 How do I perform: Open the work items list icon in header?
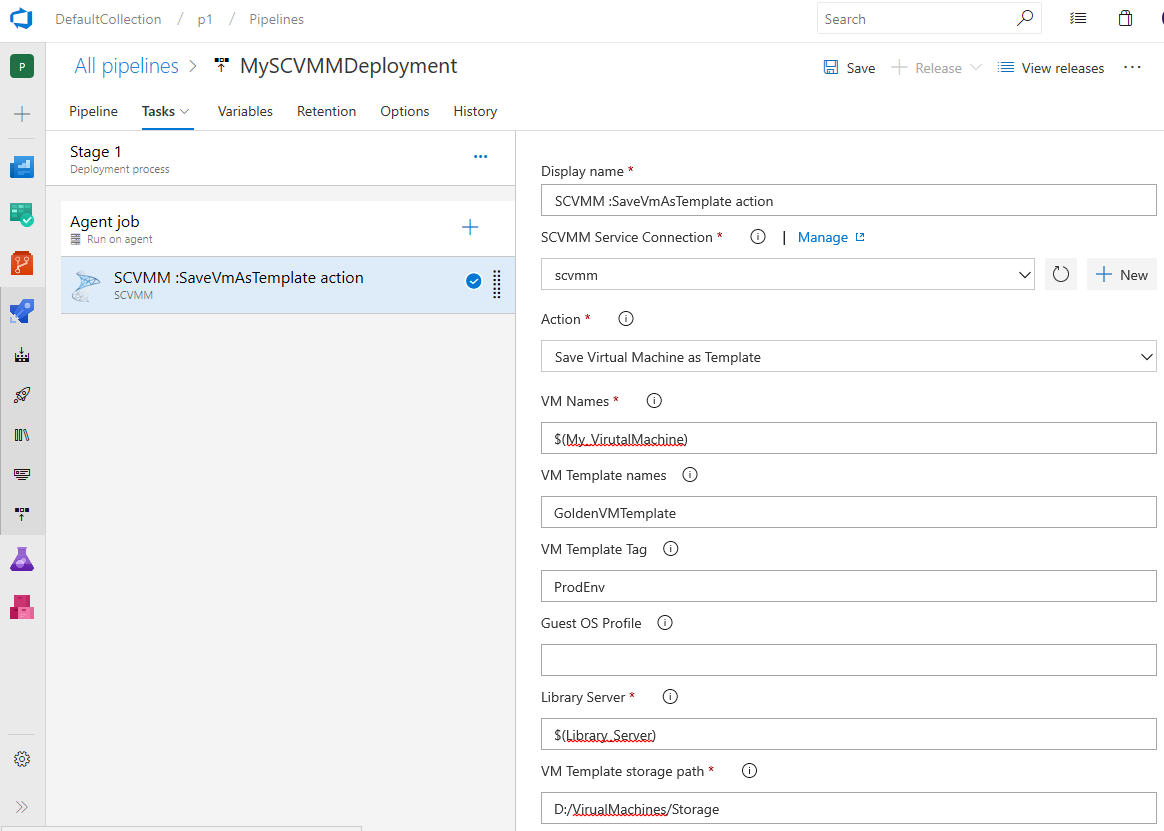coord(1078,19)
